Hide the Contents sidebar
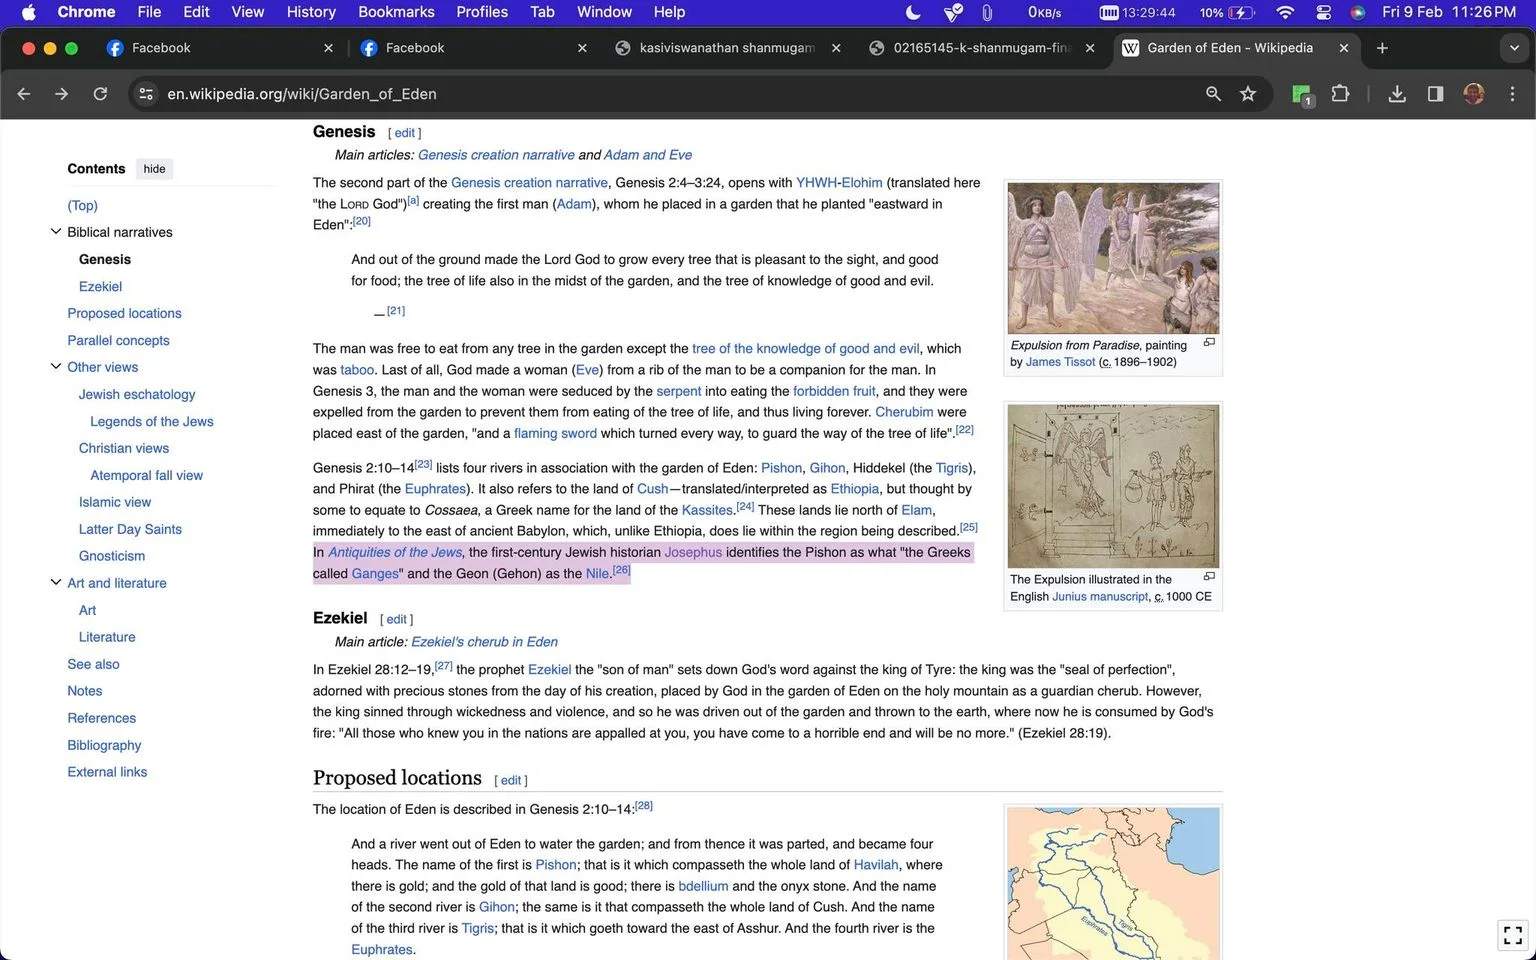The width and height of the screenshot is (1536, 960). (x=154, y=169)
